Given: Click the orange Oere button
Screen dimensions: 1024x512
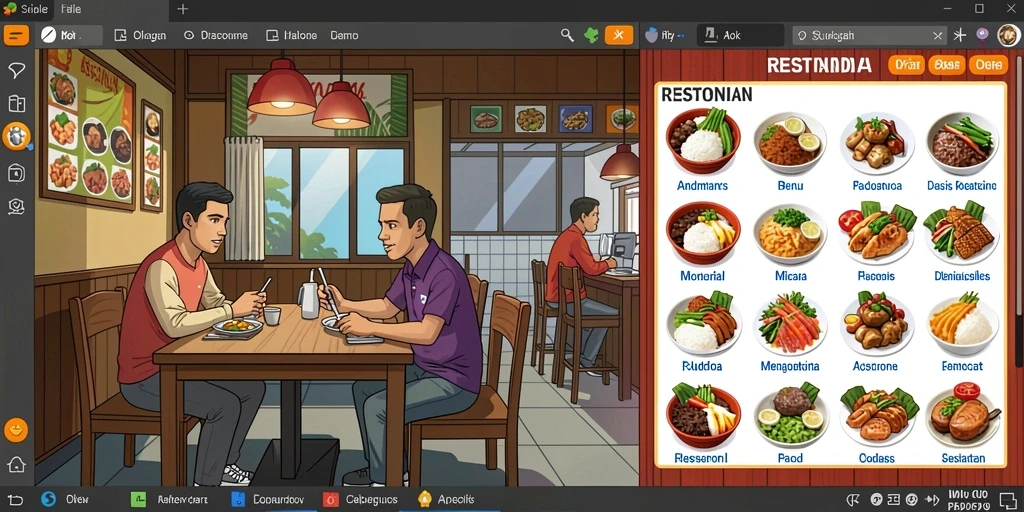Looking at the screenshot, I should tap(988, 65).
